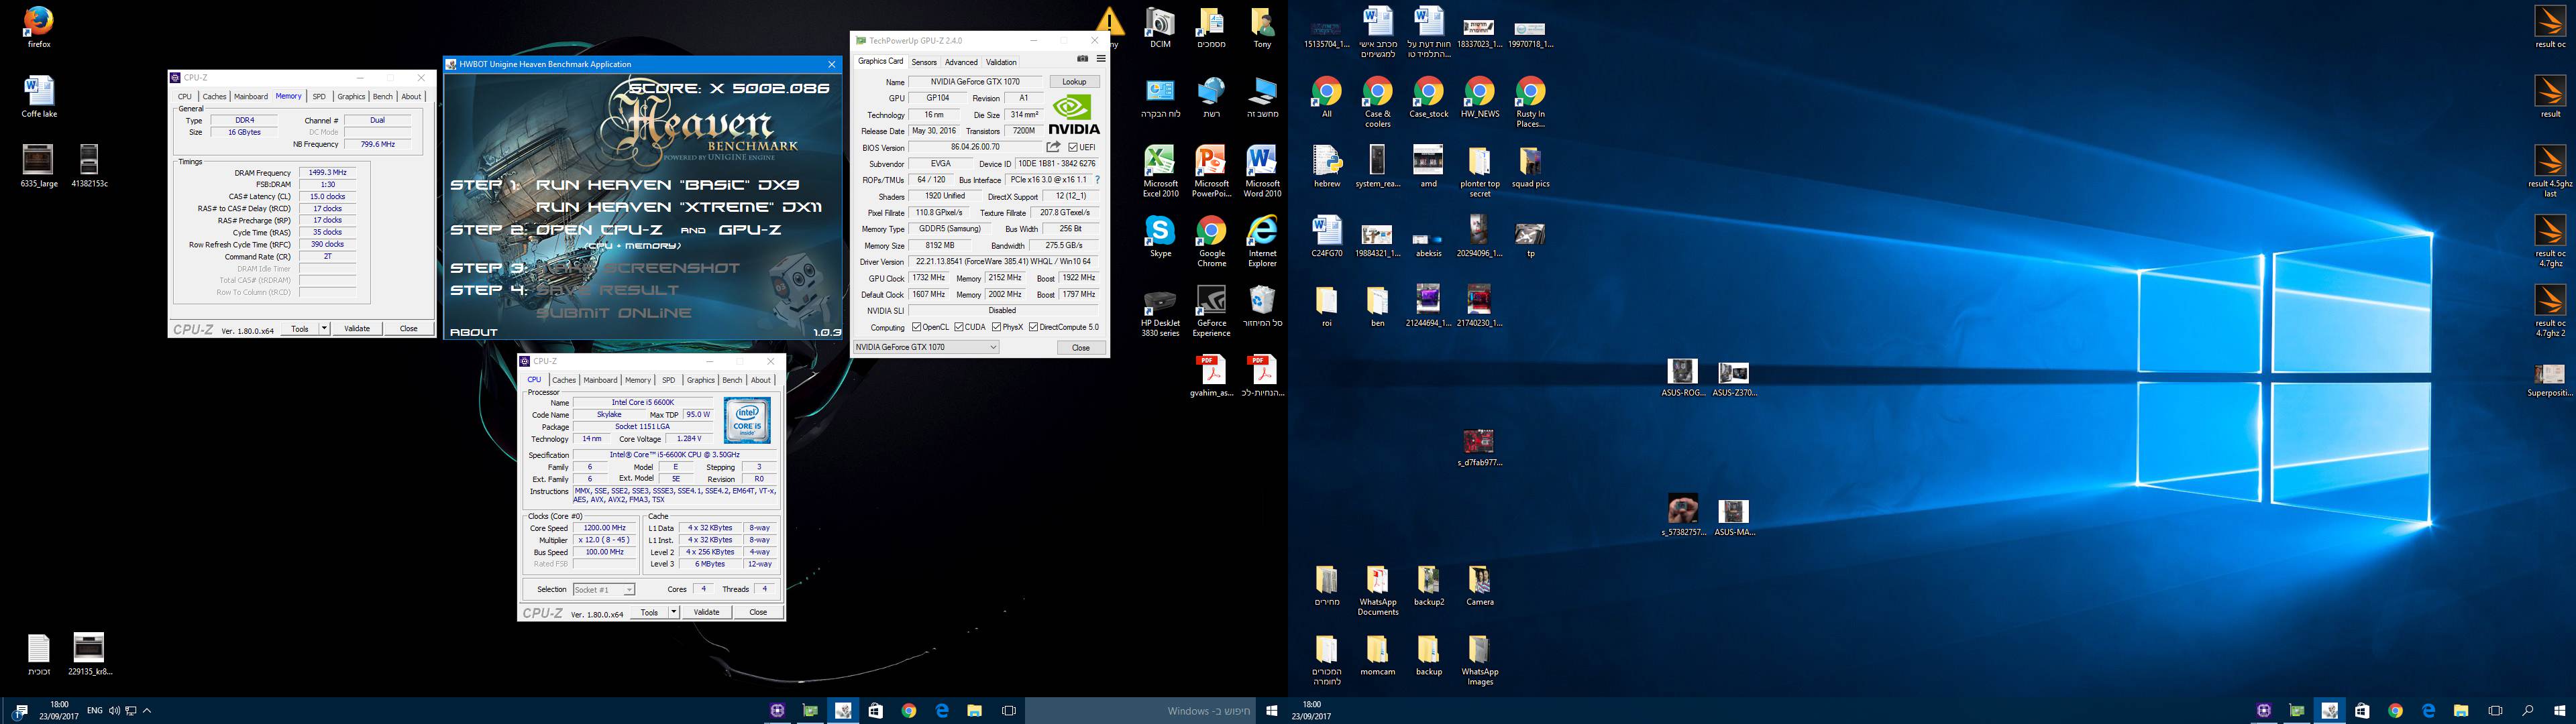Open HP DeskJet 3830 series icon
The height and width of the screenshot is (724, 2576).
pos(1160,311)
